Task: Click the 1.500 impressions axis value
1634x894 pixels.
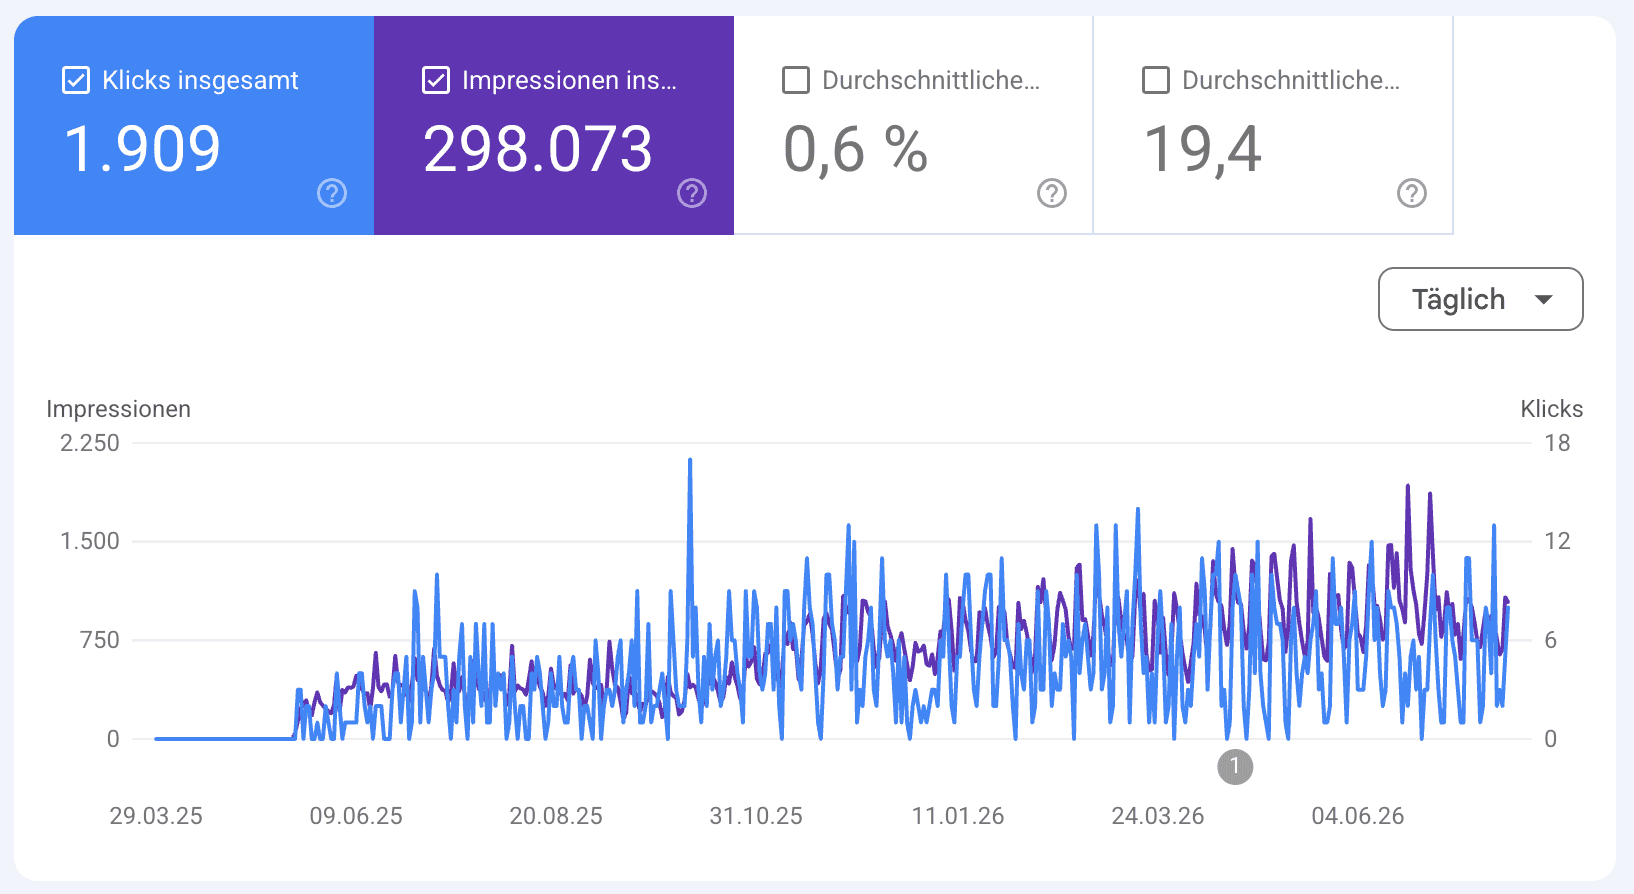Action: tap(90, 541)
